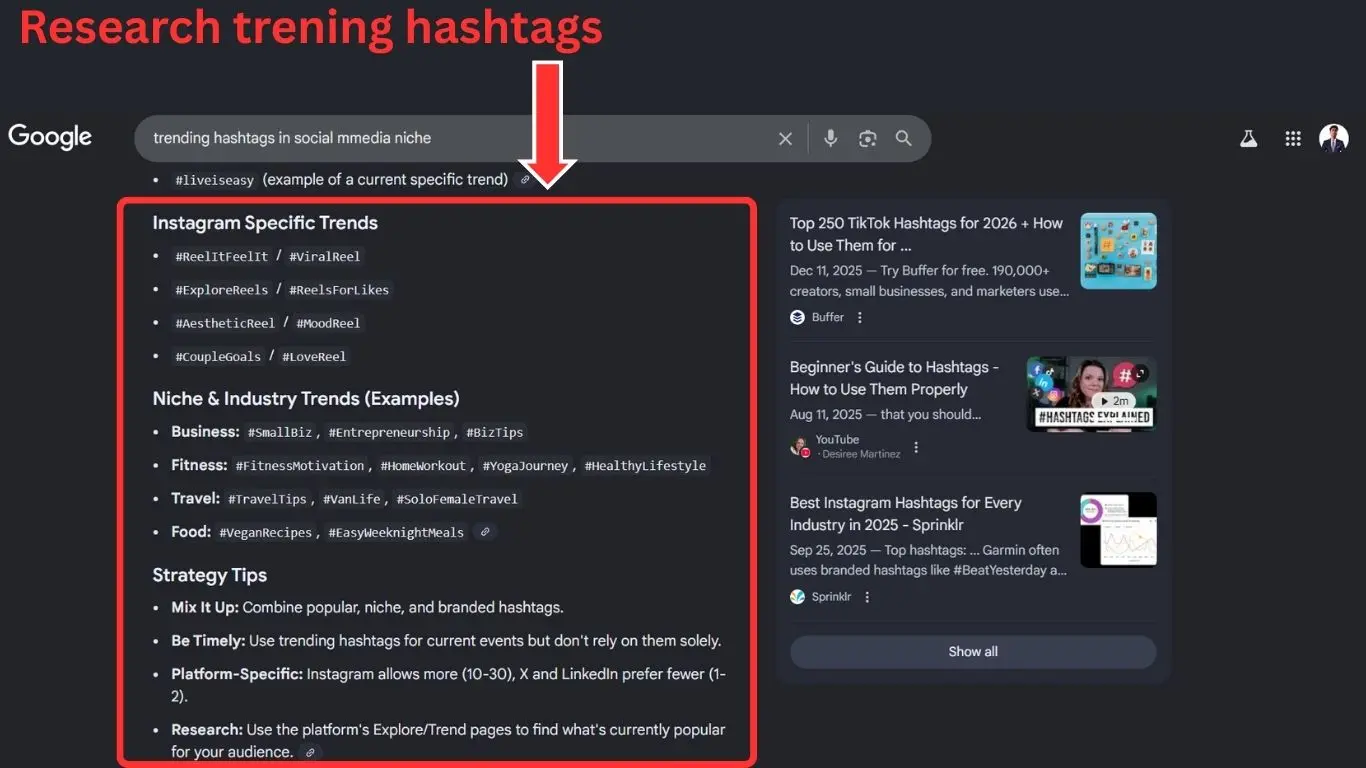The image size is (1366, 768).
Task: Click the Sprinklr site favicon
Action: (797, 597)
